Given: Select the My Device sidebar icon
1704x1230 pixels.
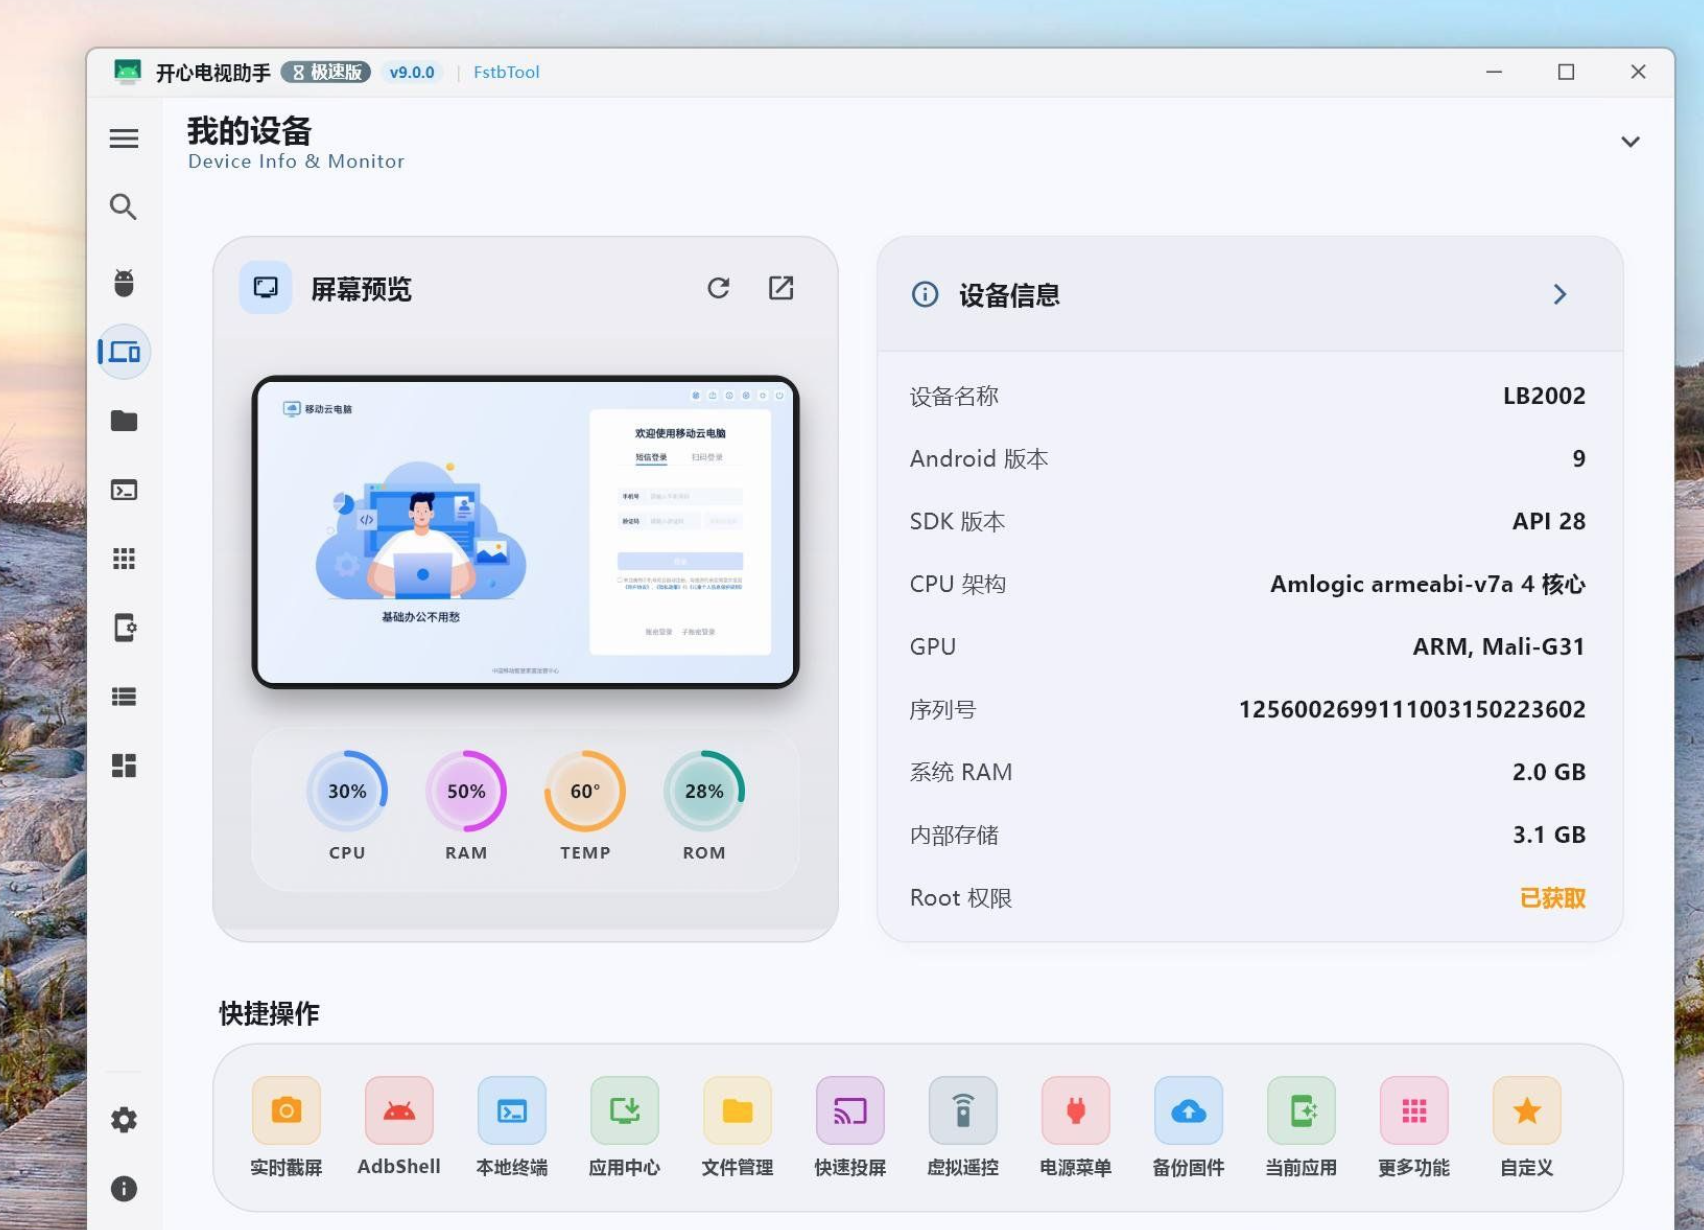Looking at the screenshot, I should click(124, 352).
